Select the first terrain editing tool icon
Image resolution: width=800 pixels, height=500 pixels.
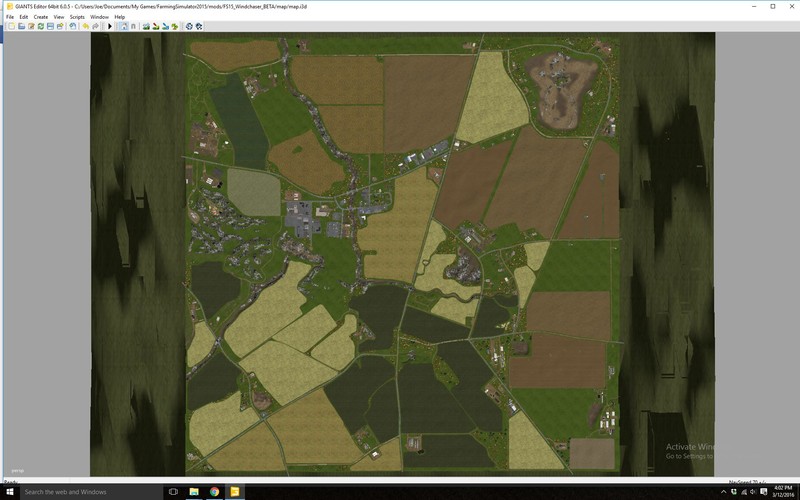coord(146,26)
